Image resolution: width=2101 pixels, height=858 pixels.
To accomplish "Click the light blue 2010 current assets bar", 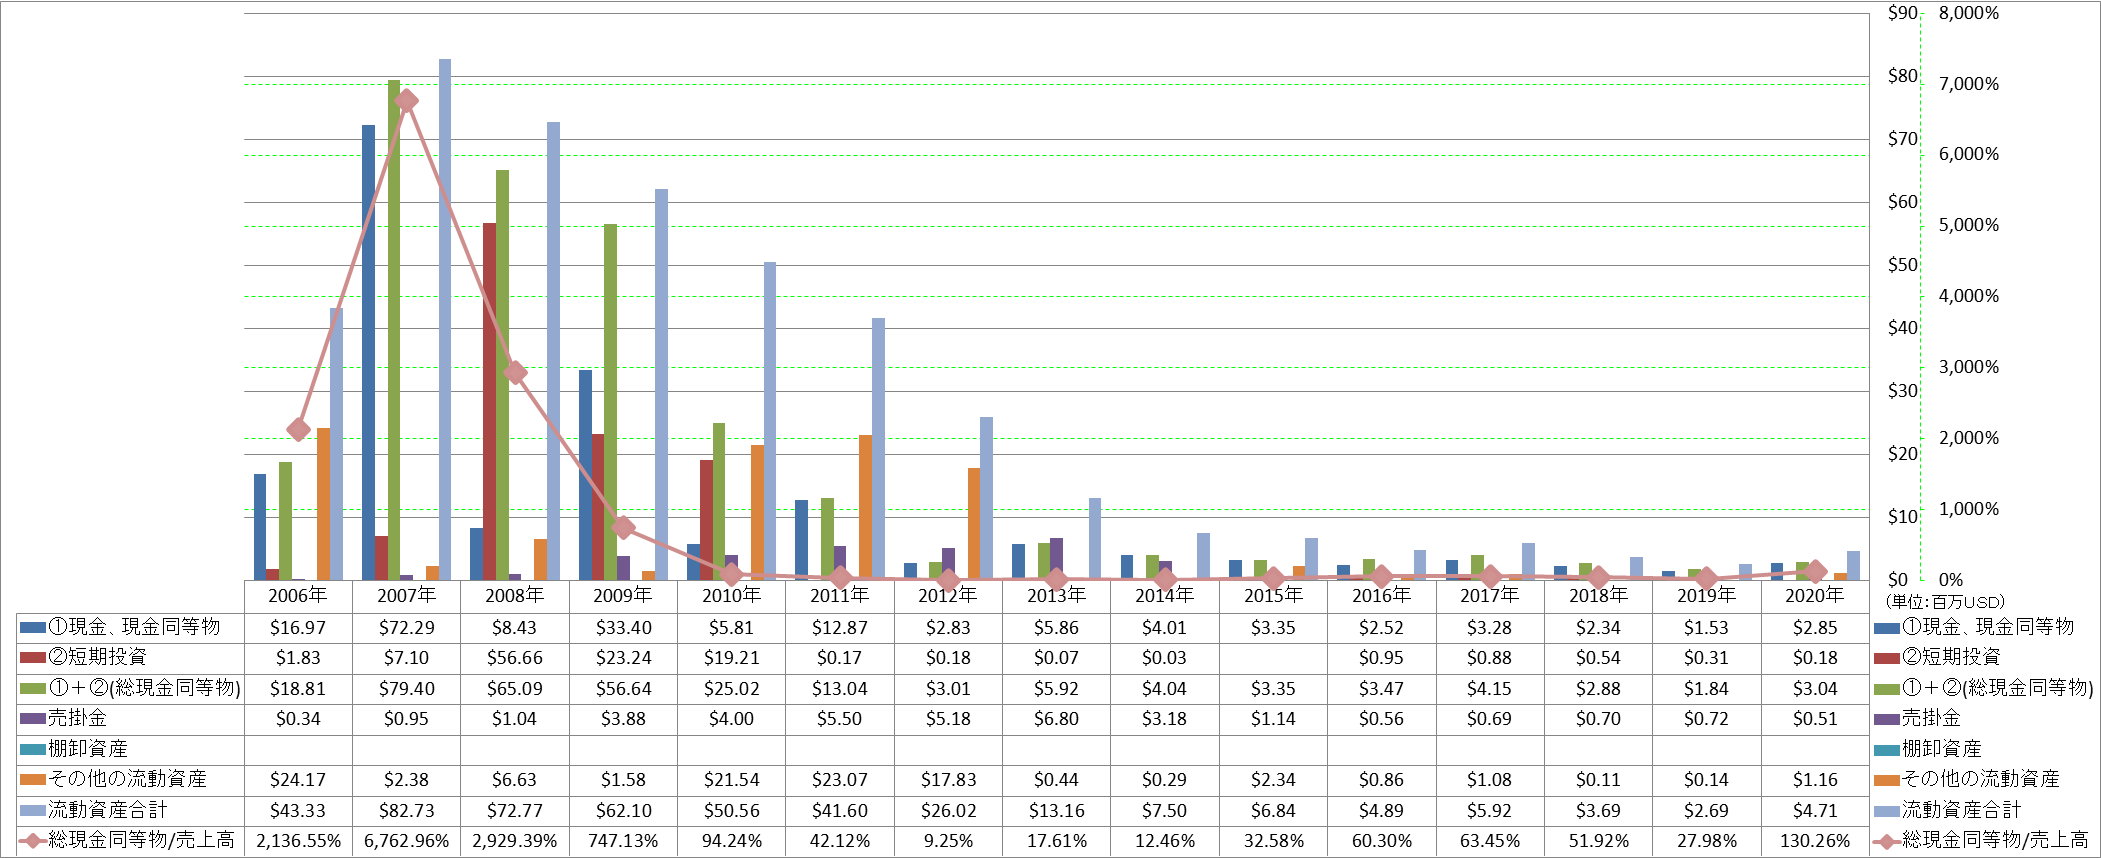I will click(770, 421).
